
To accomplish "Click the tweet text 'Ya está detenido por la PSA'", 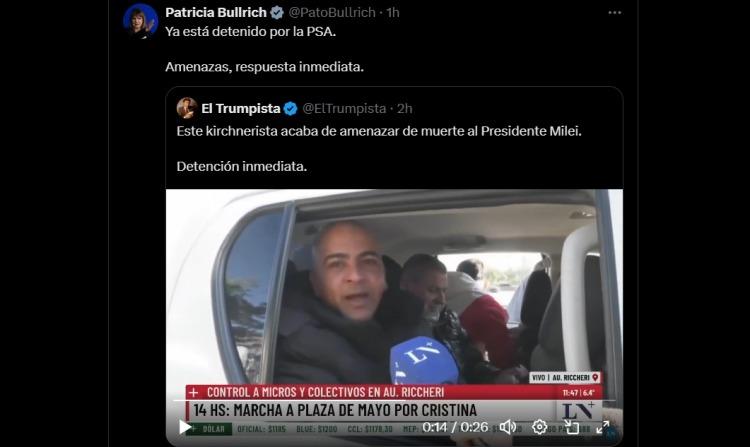I will 251,32.
